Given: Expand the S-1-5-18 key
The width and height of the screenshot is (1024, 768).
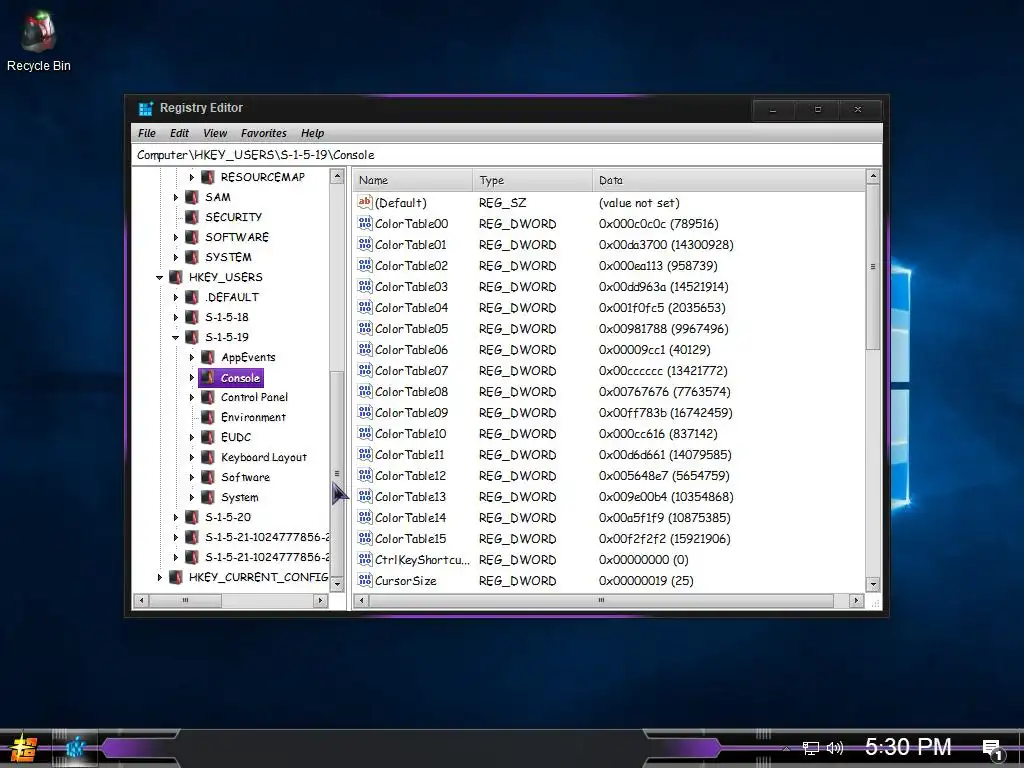Looking at the screenshot, I should pos(176,317).
